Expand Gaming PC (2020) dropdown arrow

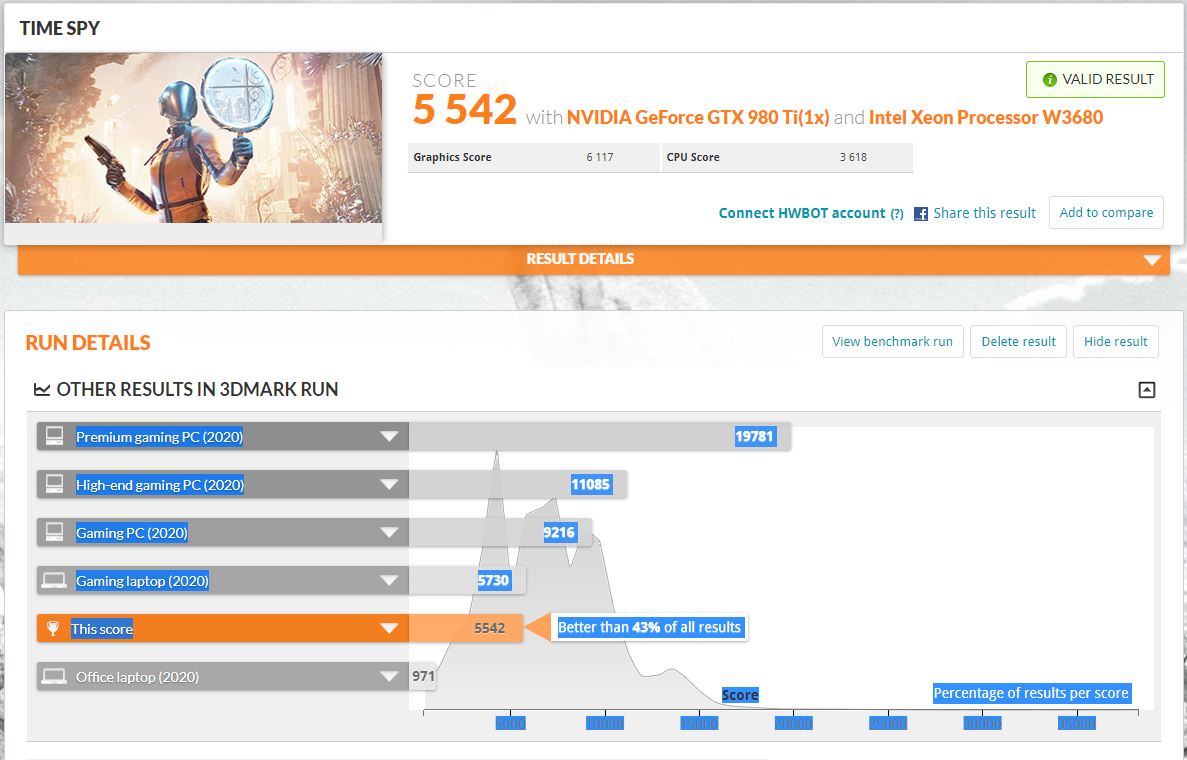tap(389, 533)
